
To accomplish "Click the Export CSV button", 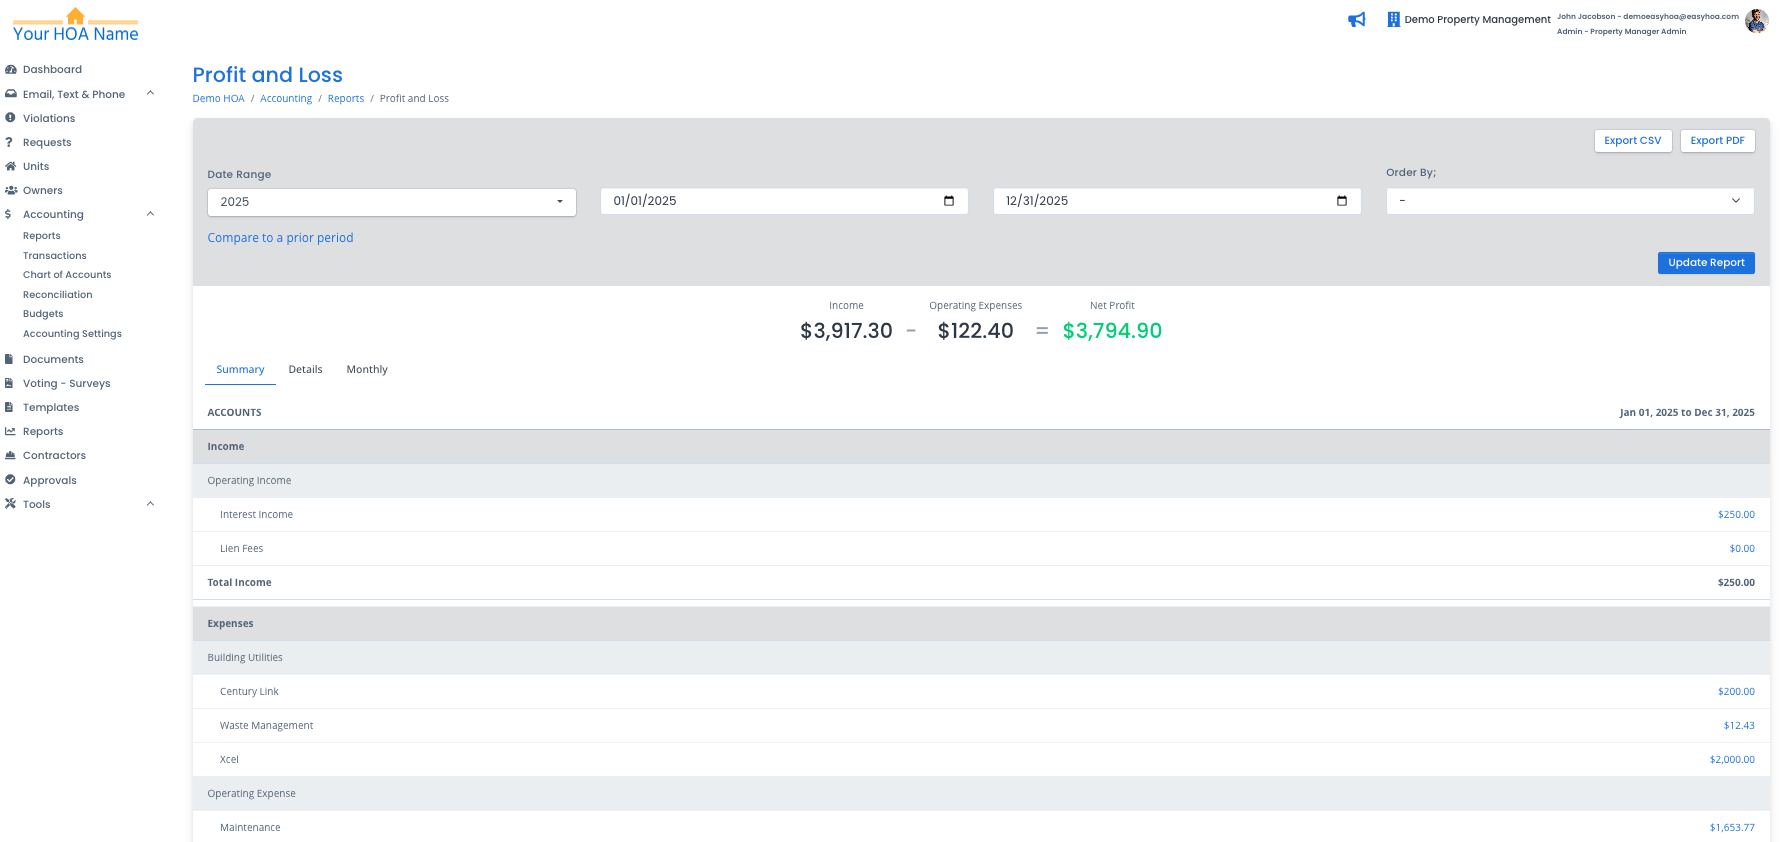I will click(1632, 141).
